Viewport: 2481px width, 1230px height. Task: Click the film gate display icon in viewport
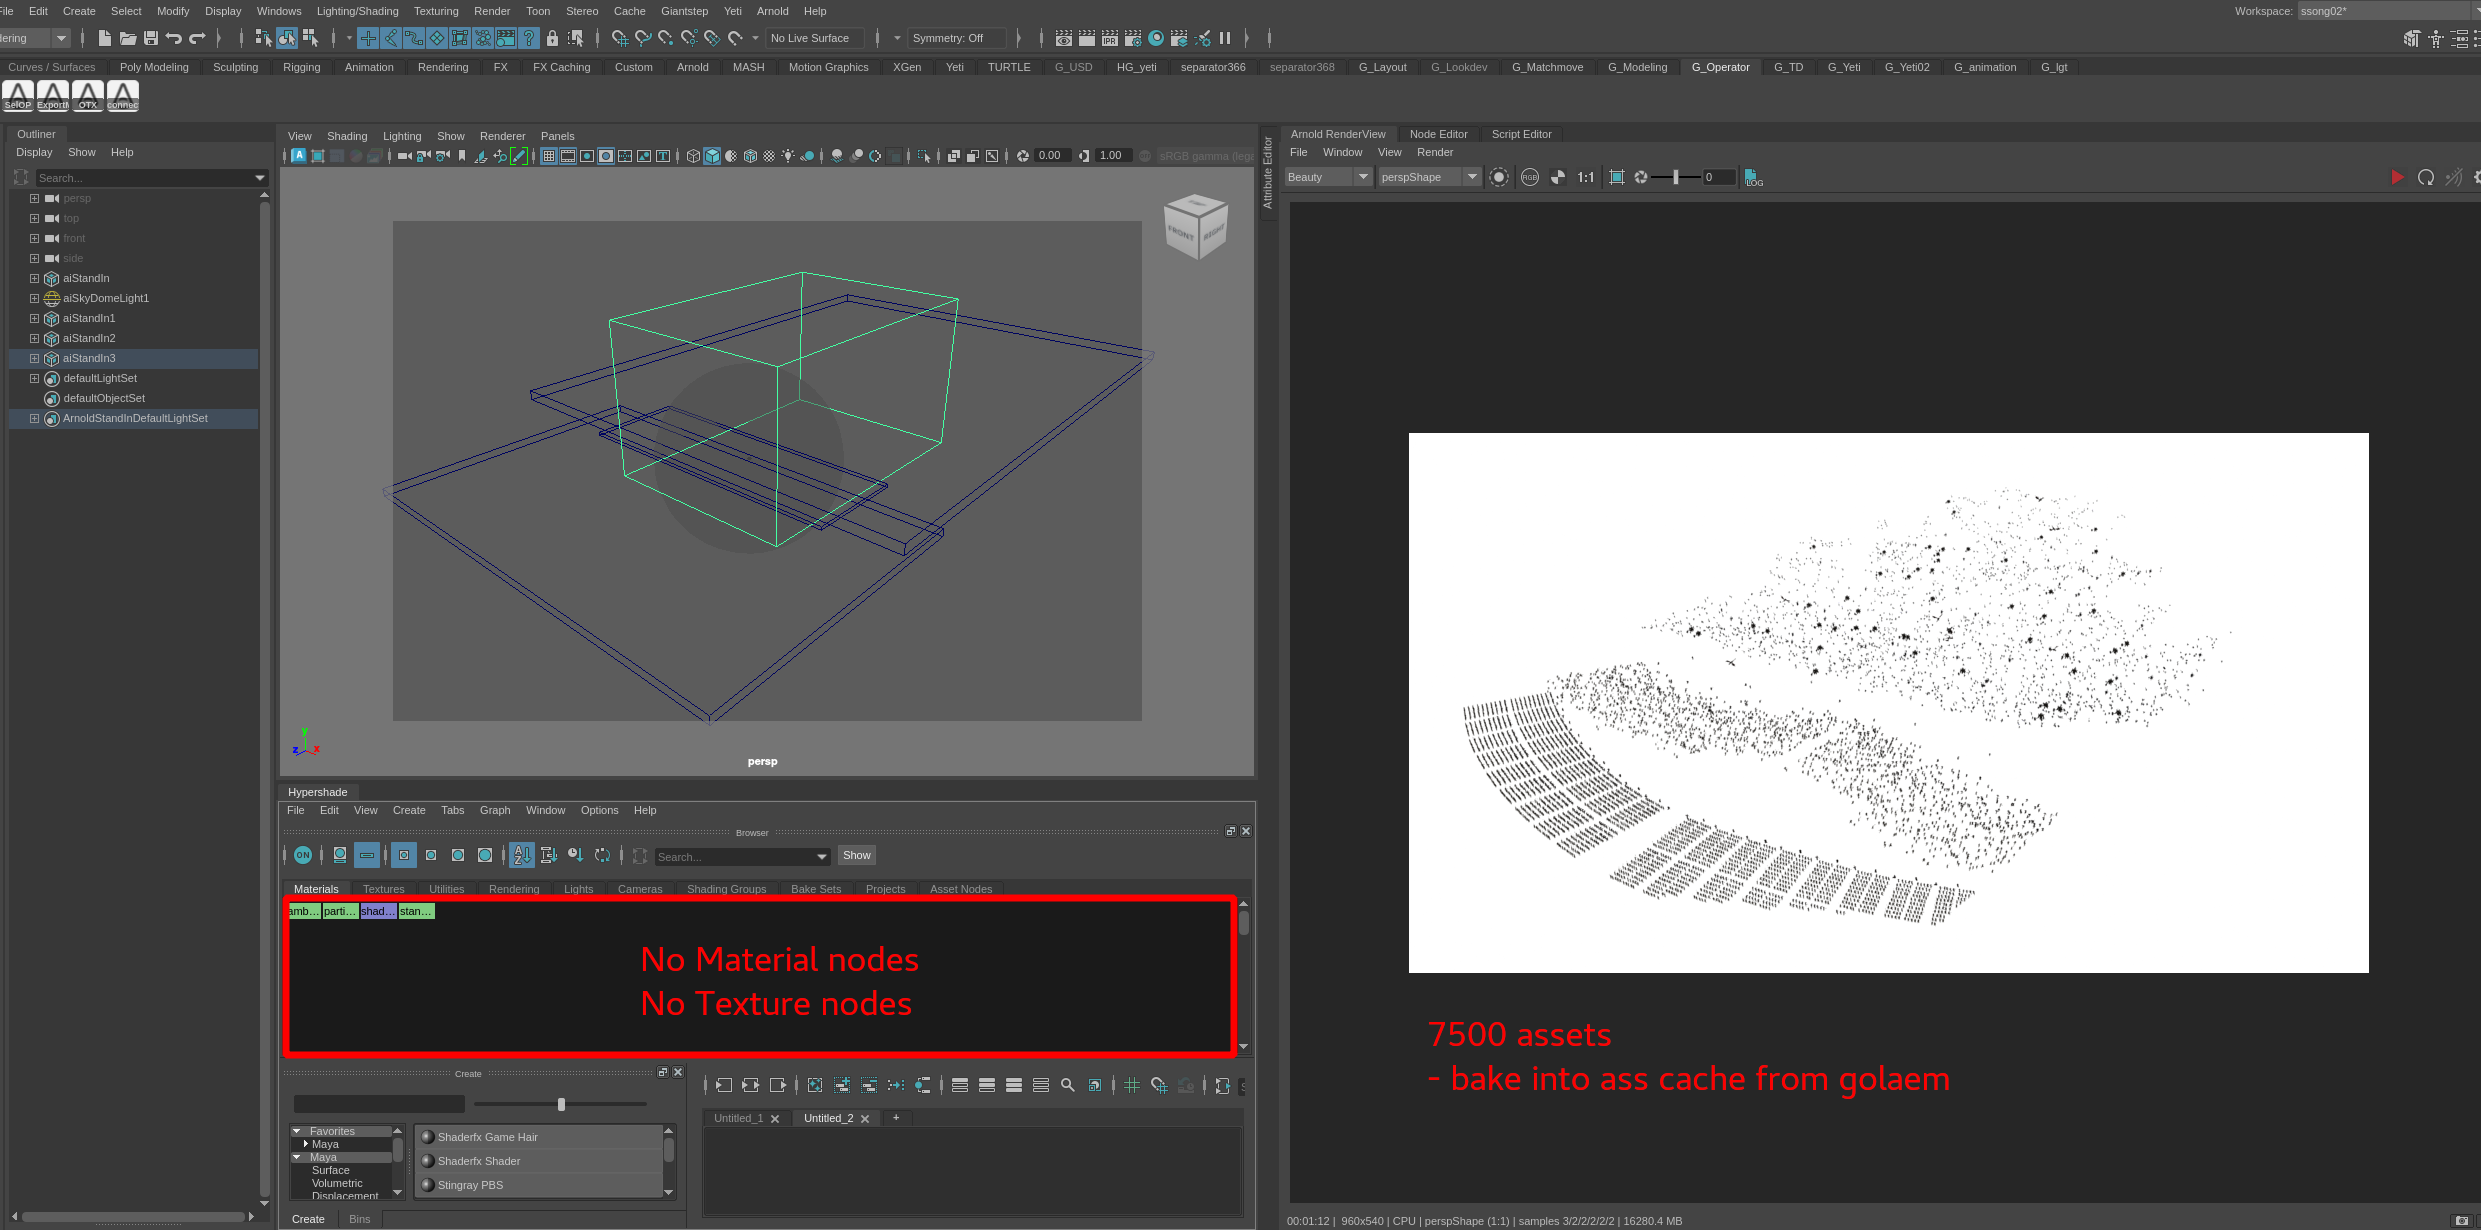point(568,155)
